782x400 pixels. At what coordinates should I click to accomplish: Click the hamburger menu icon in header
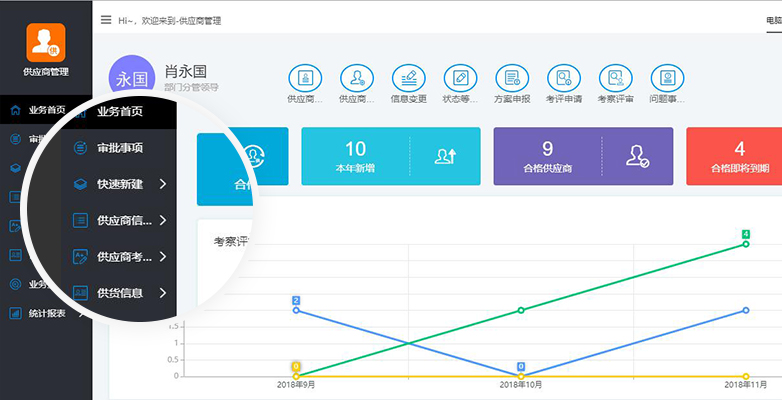coord(106,20)
